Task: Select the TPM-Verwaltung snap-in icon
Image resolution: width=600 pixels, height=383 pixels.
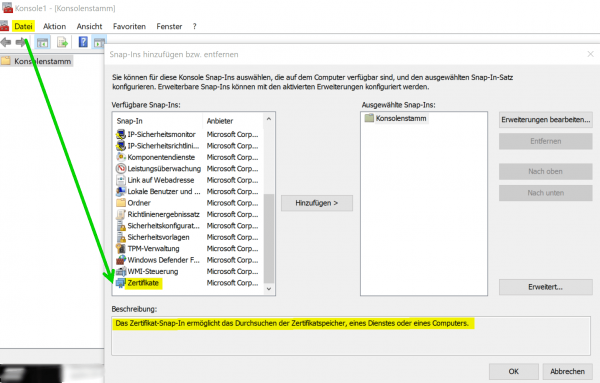Action: coord(121,249)
